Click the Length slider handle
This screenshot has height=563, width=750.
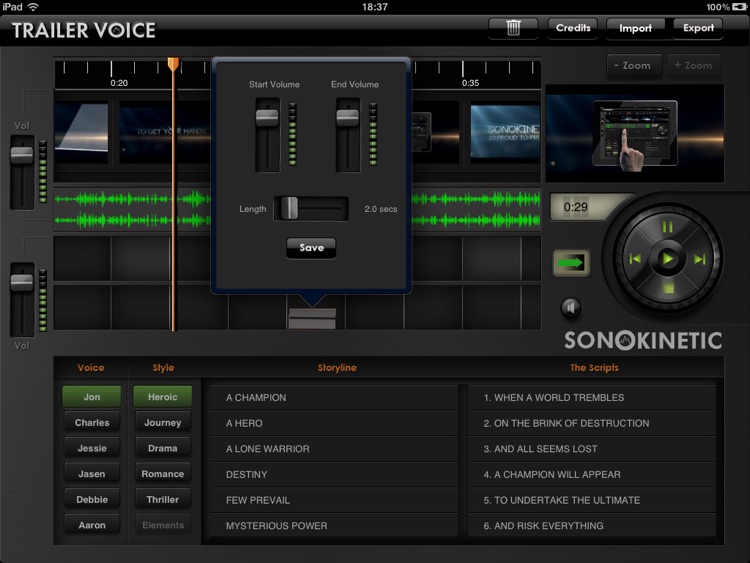click(289, 208)
